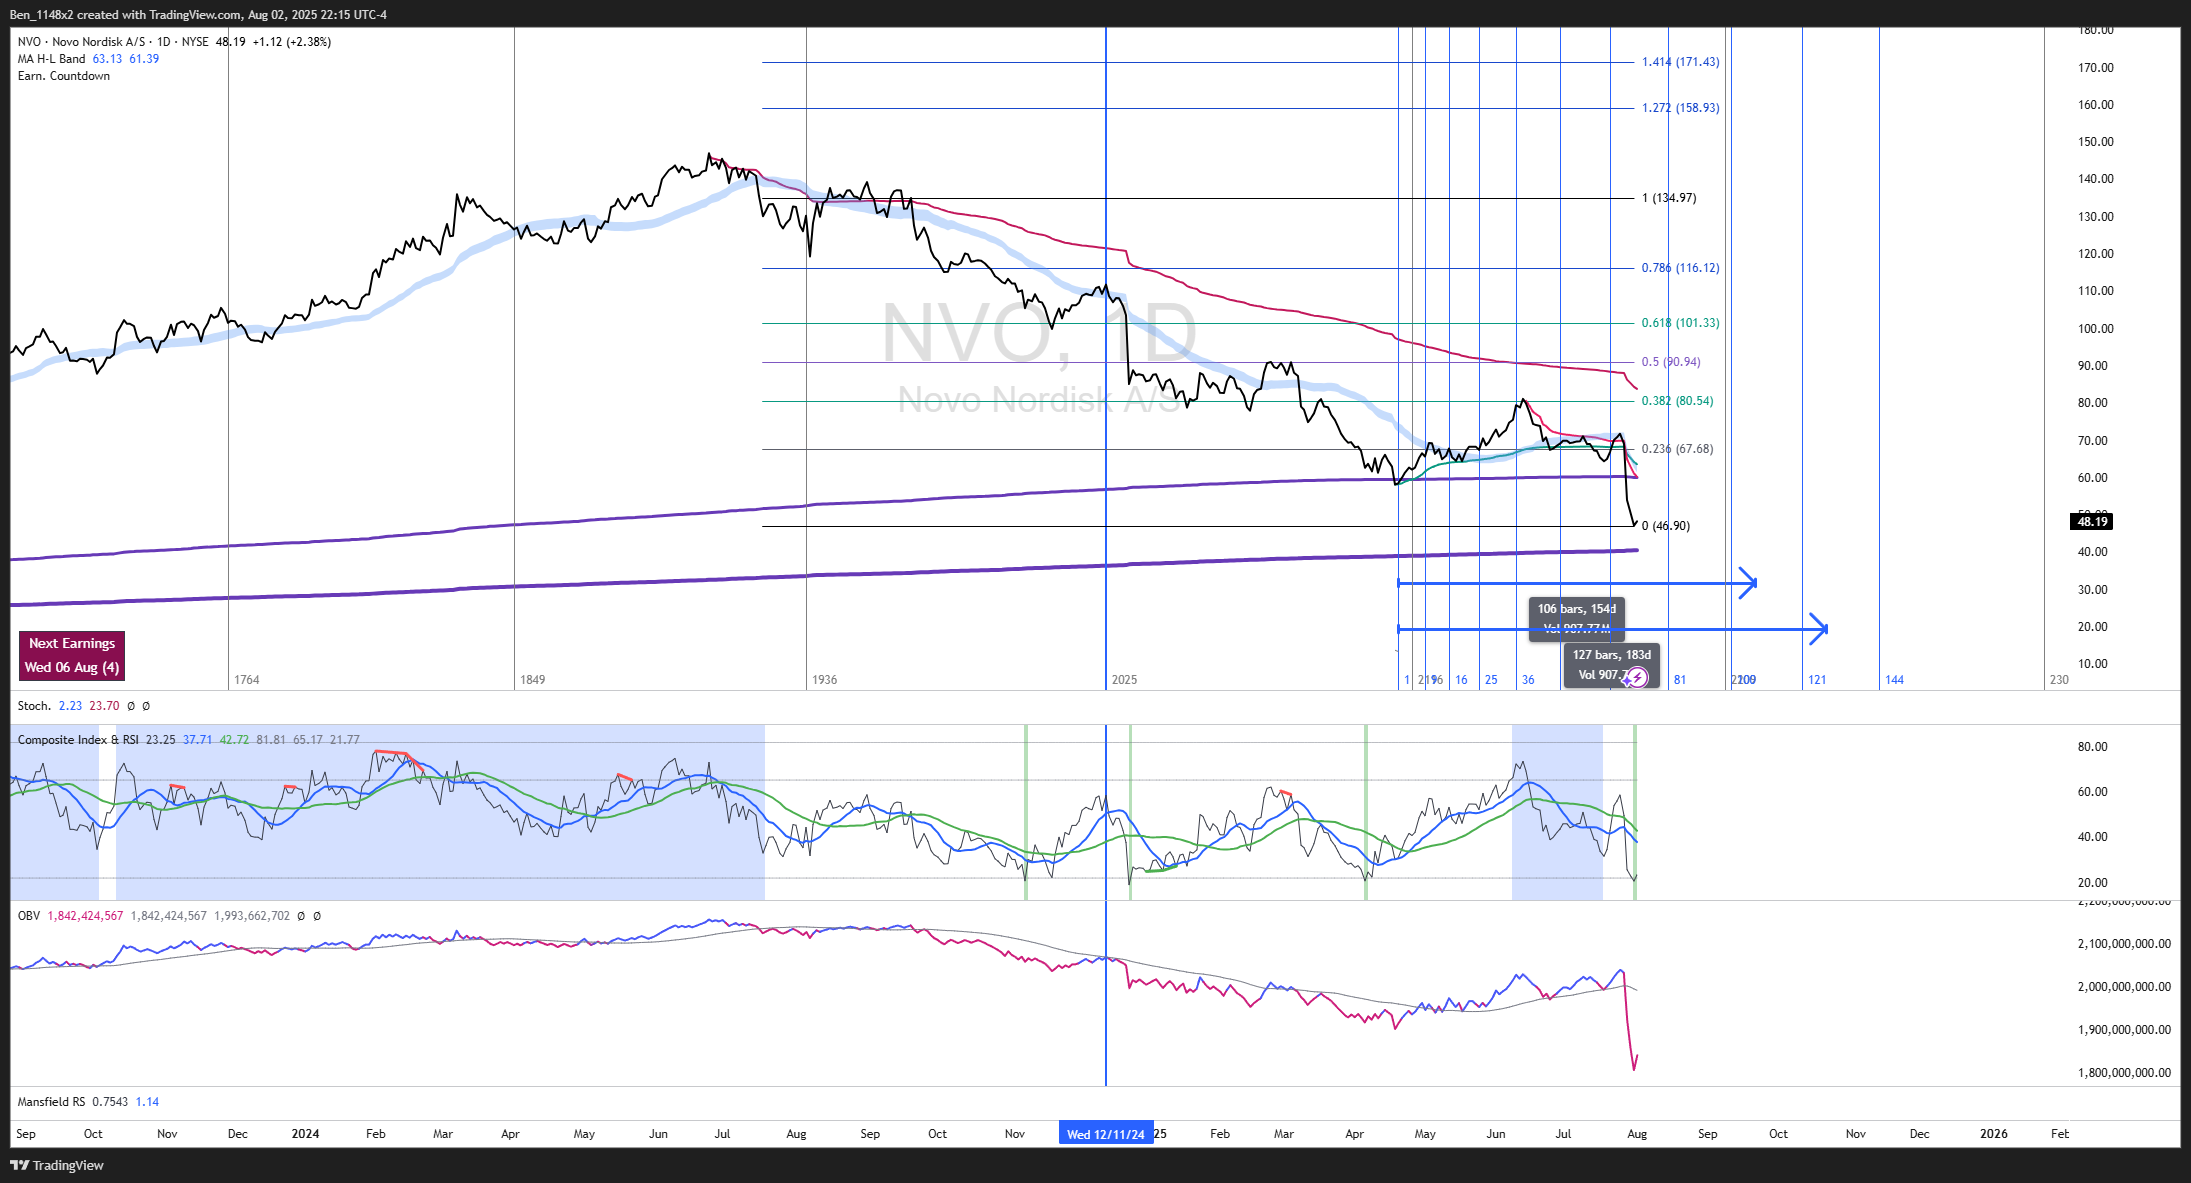Click the Wed 12/11/24 date label
The width and height of the screenshot is (2191, 1183).
point(1105,1134)
